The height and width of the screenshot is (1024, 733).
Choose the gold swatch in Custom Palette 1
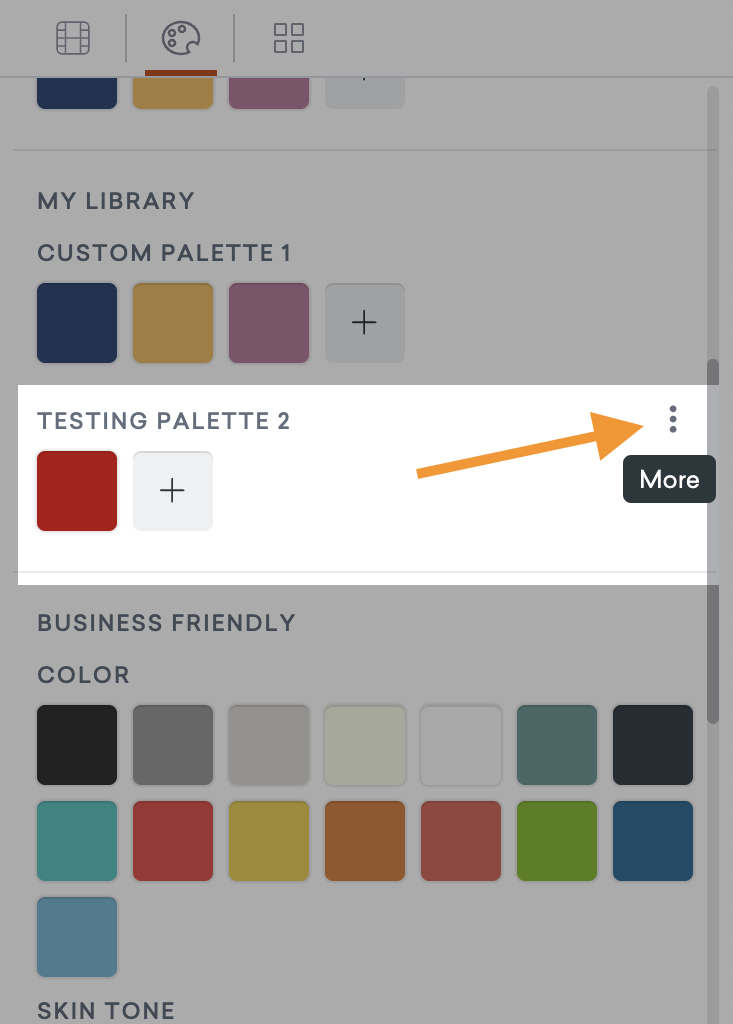(173, 323)
